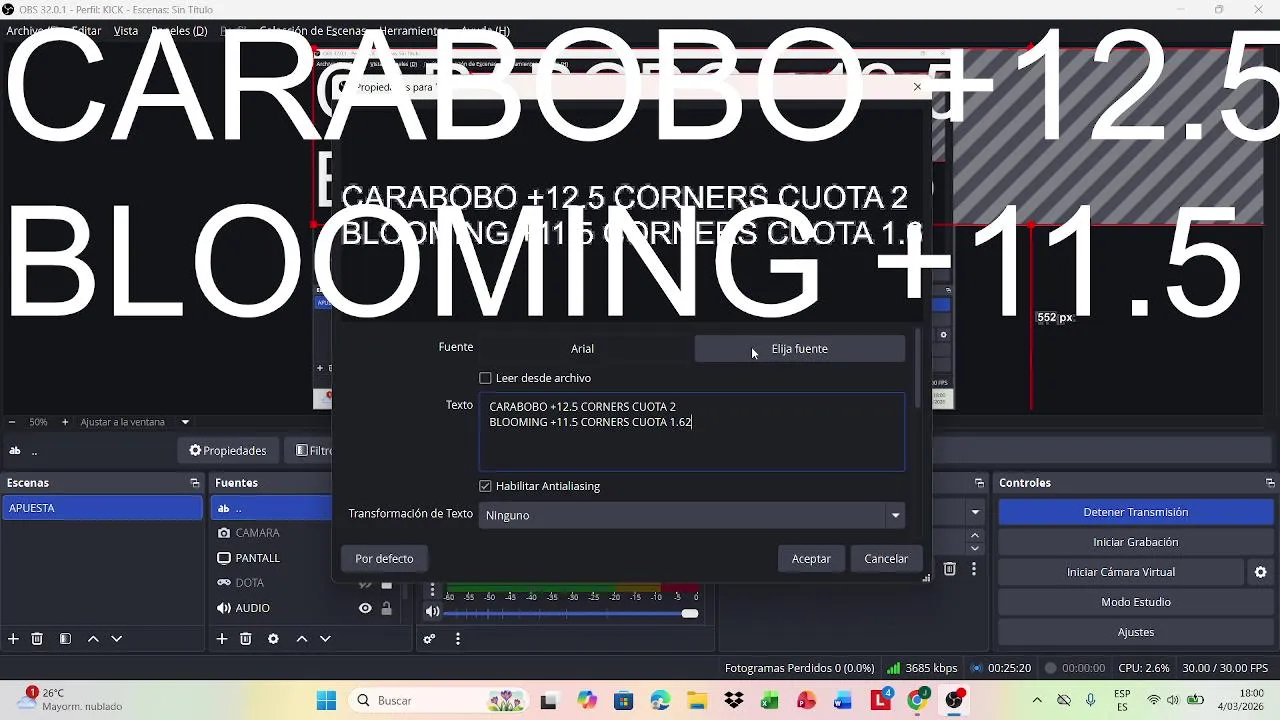Zoom in preview with plus icon
This screenshot has width=1280, height=720.
pyautogui.click(x=65, y=422)
